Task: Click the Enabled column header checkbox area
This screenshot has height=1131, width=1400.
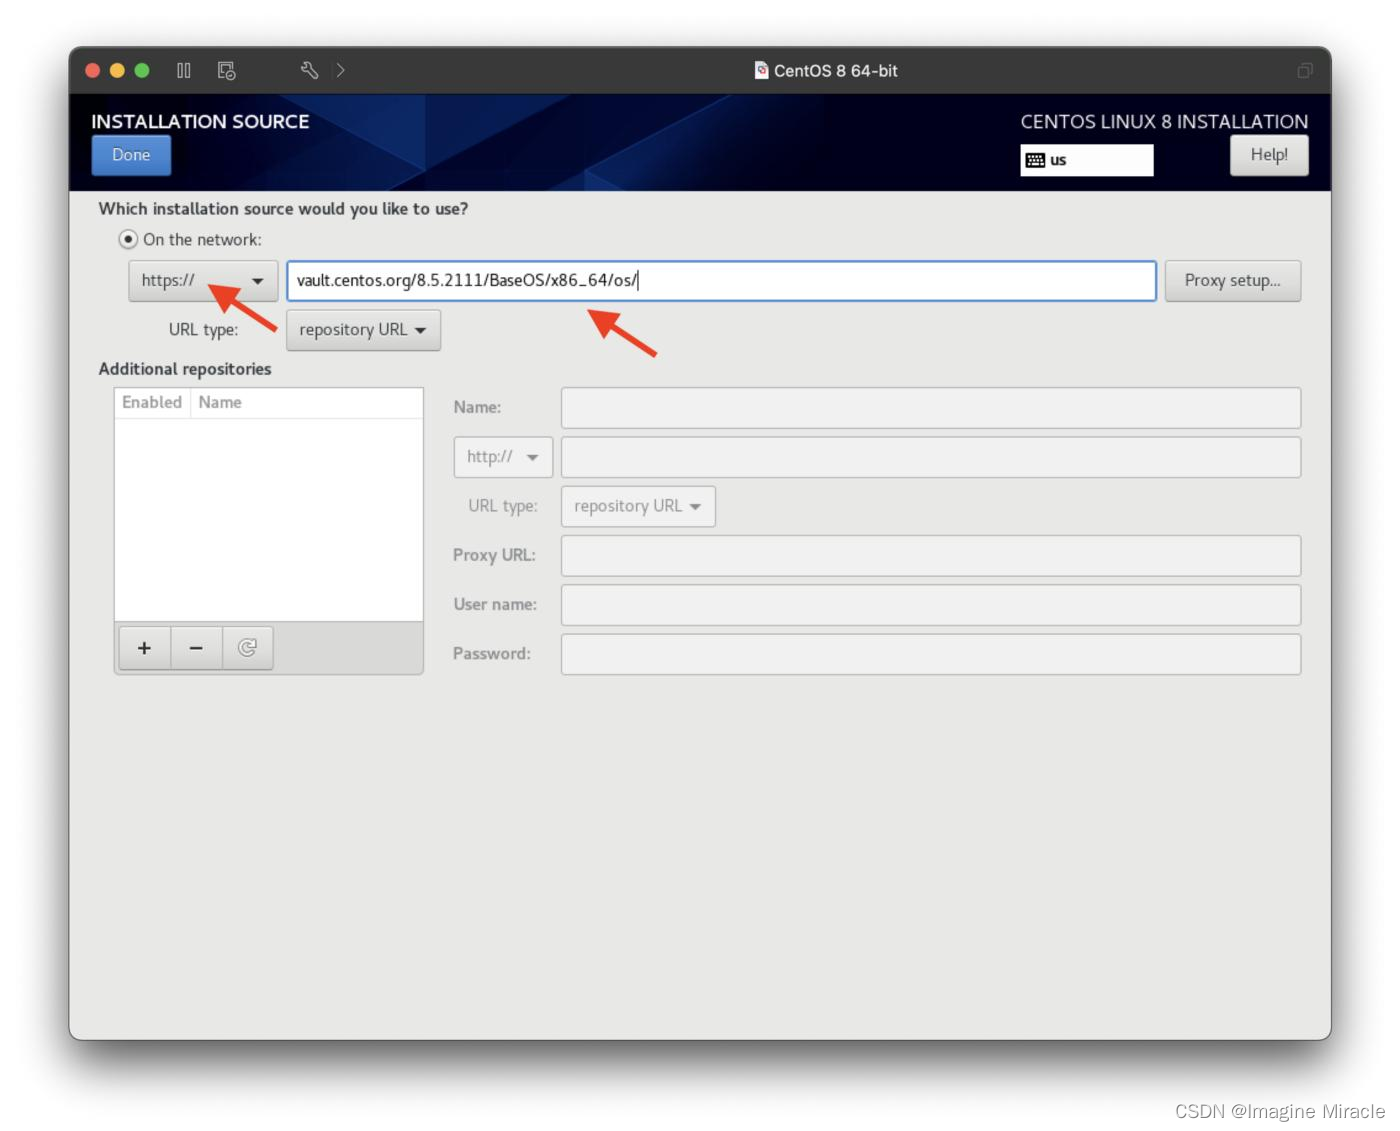Action: pos(151,402)
